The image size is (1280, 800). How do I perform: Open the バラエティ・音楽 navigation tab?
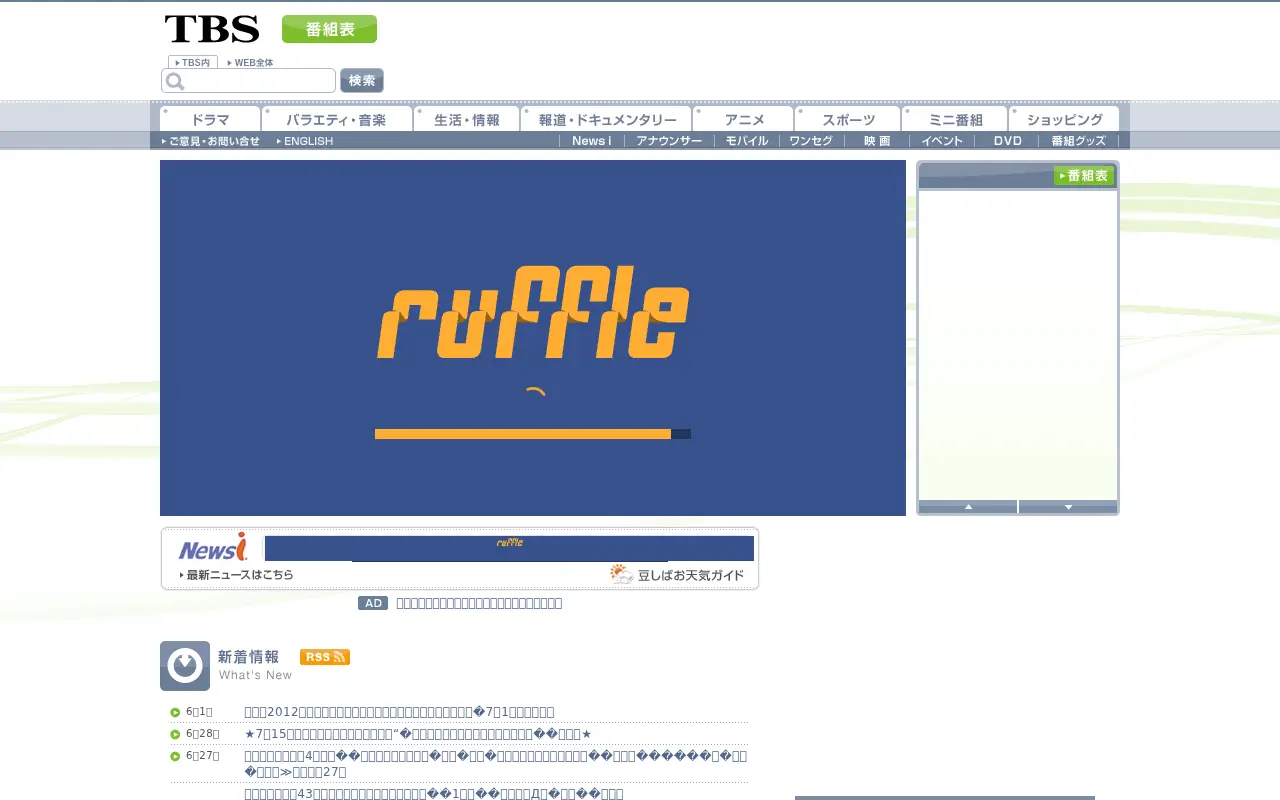[x=337, y=119]
